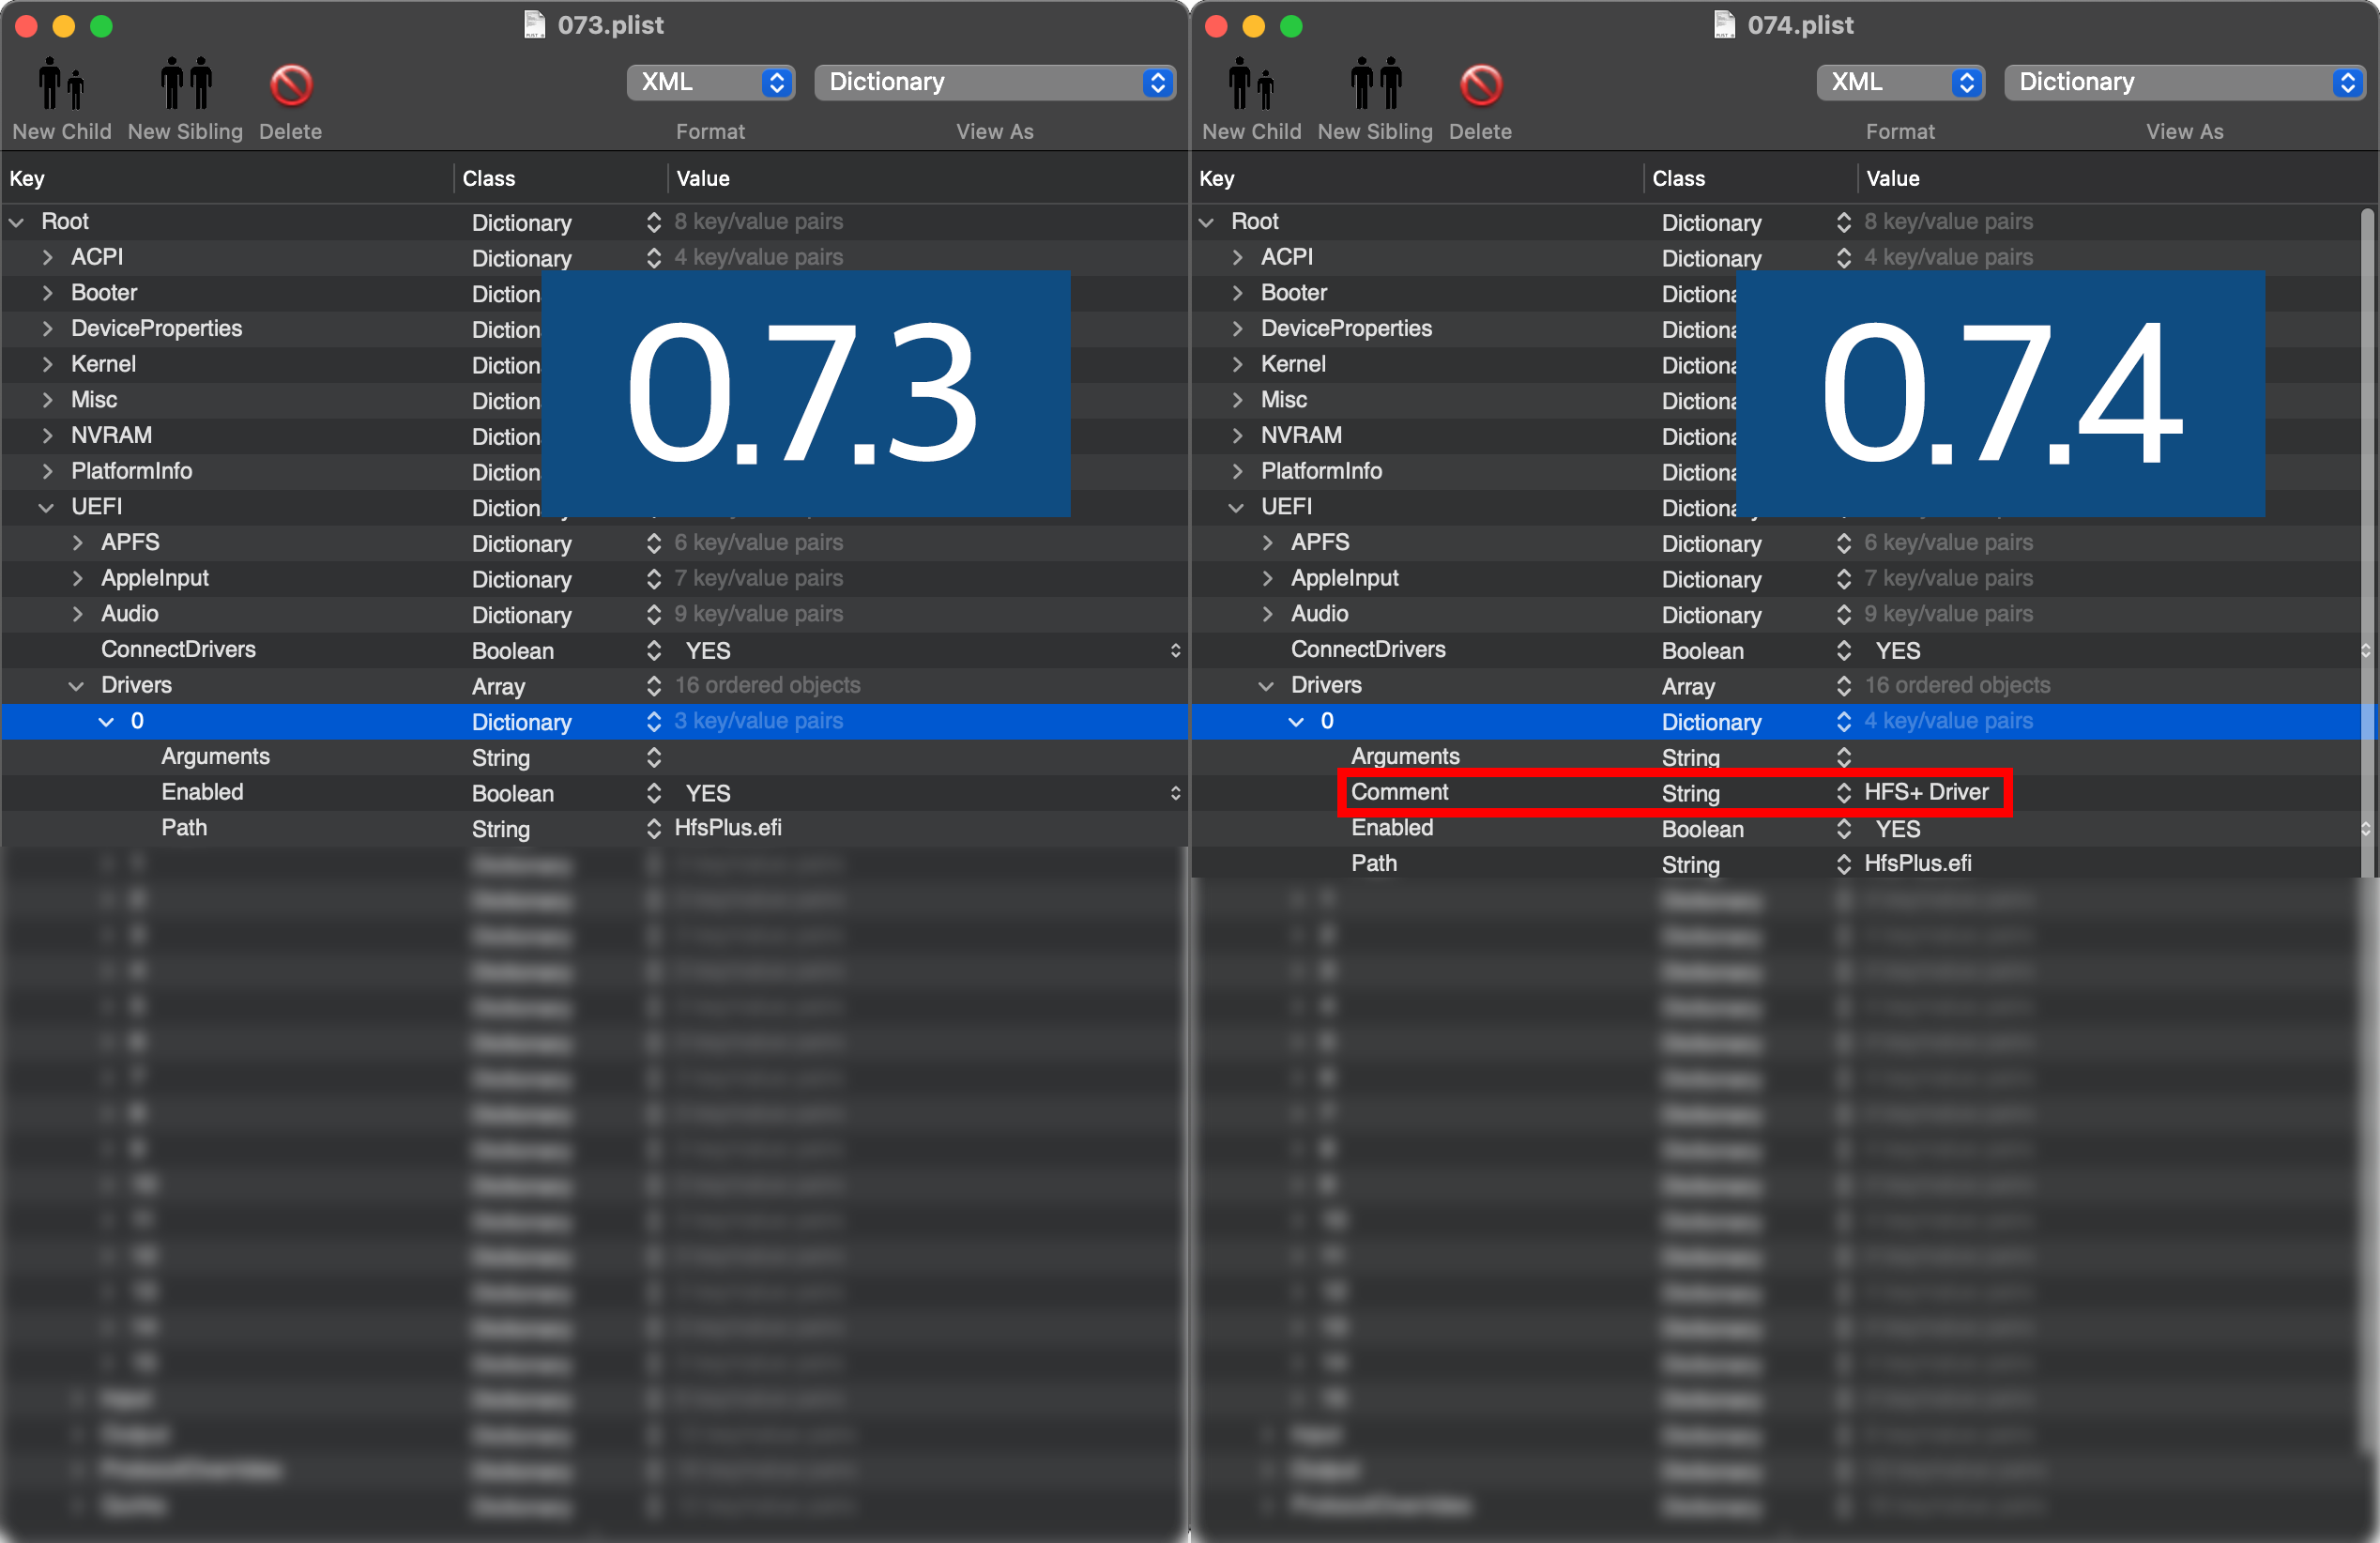Viewport: 2380px width, 1543px height.
Task: Collapse the Drivers array in 074.plist
Action: coord(1266,686)
